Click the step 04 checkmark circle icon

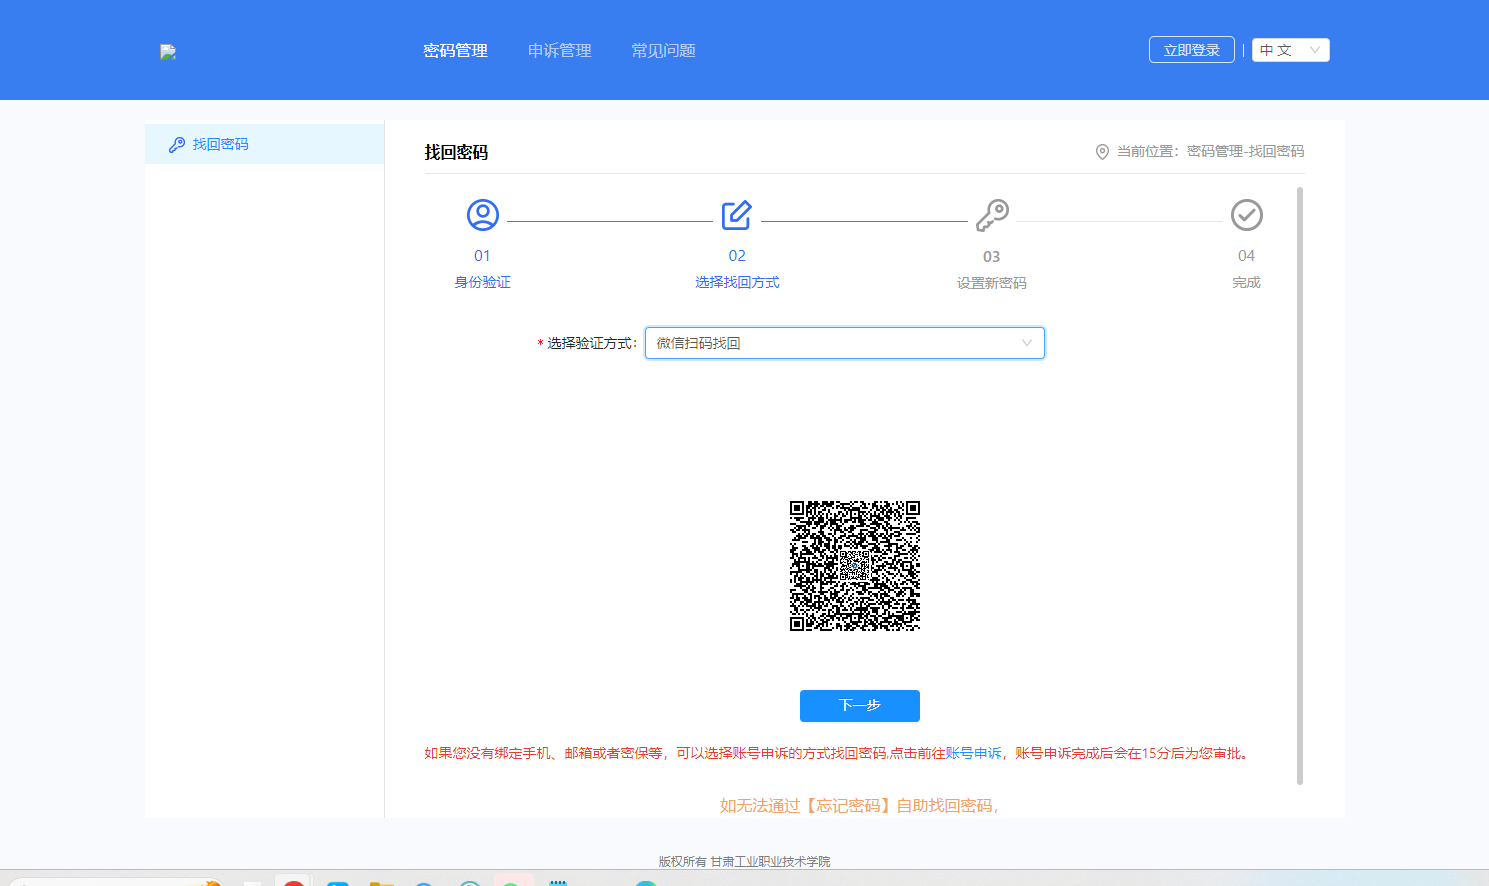tap(1246, 215)
